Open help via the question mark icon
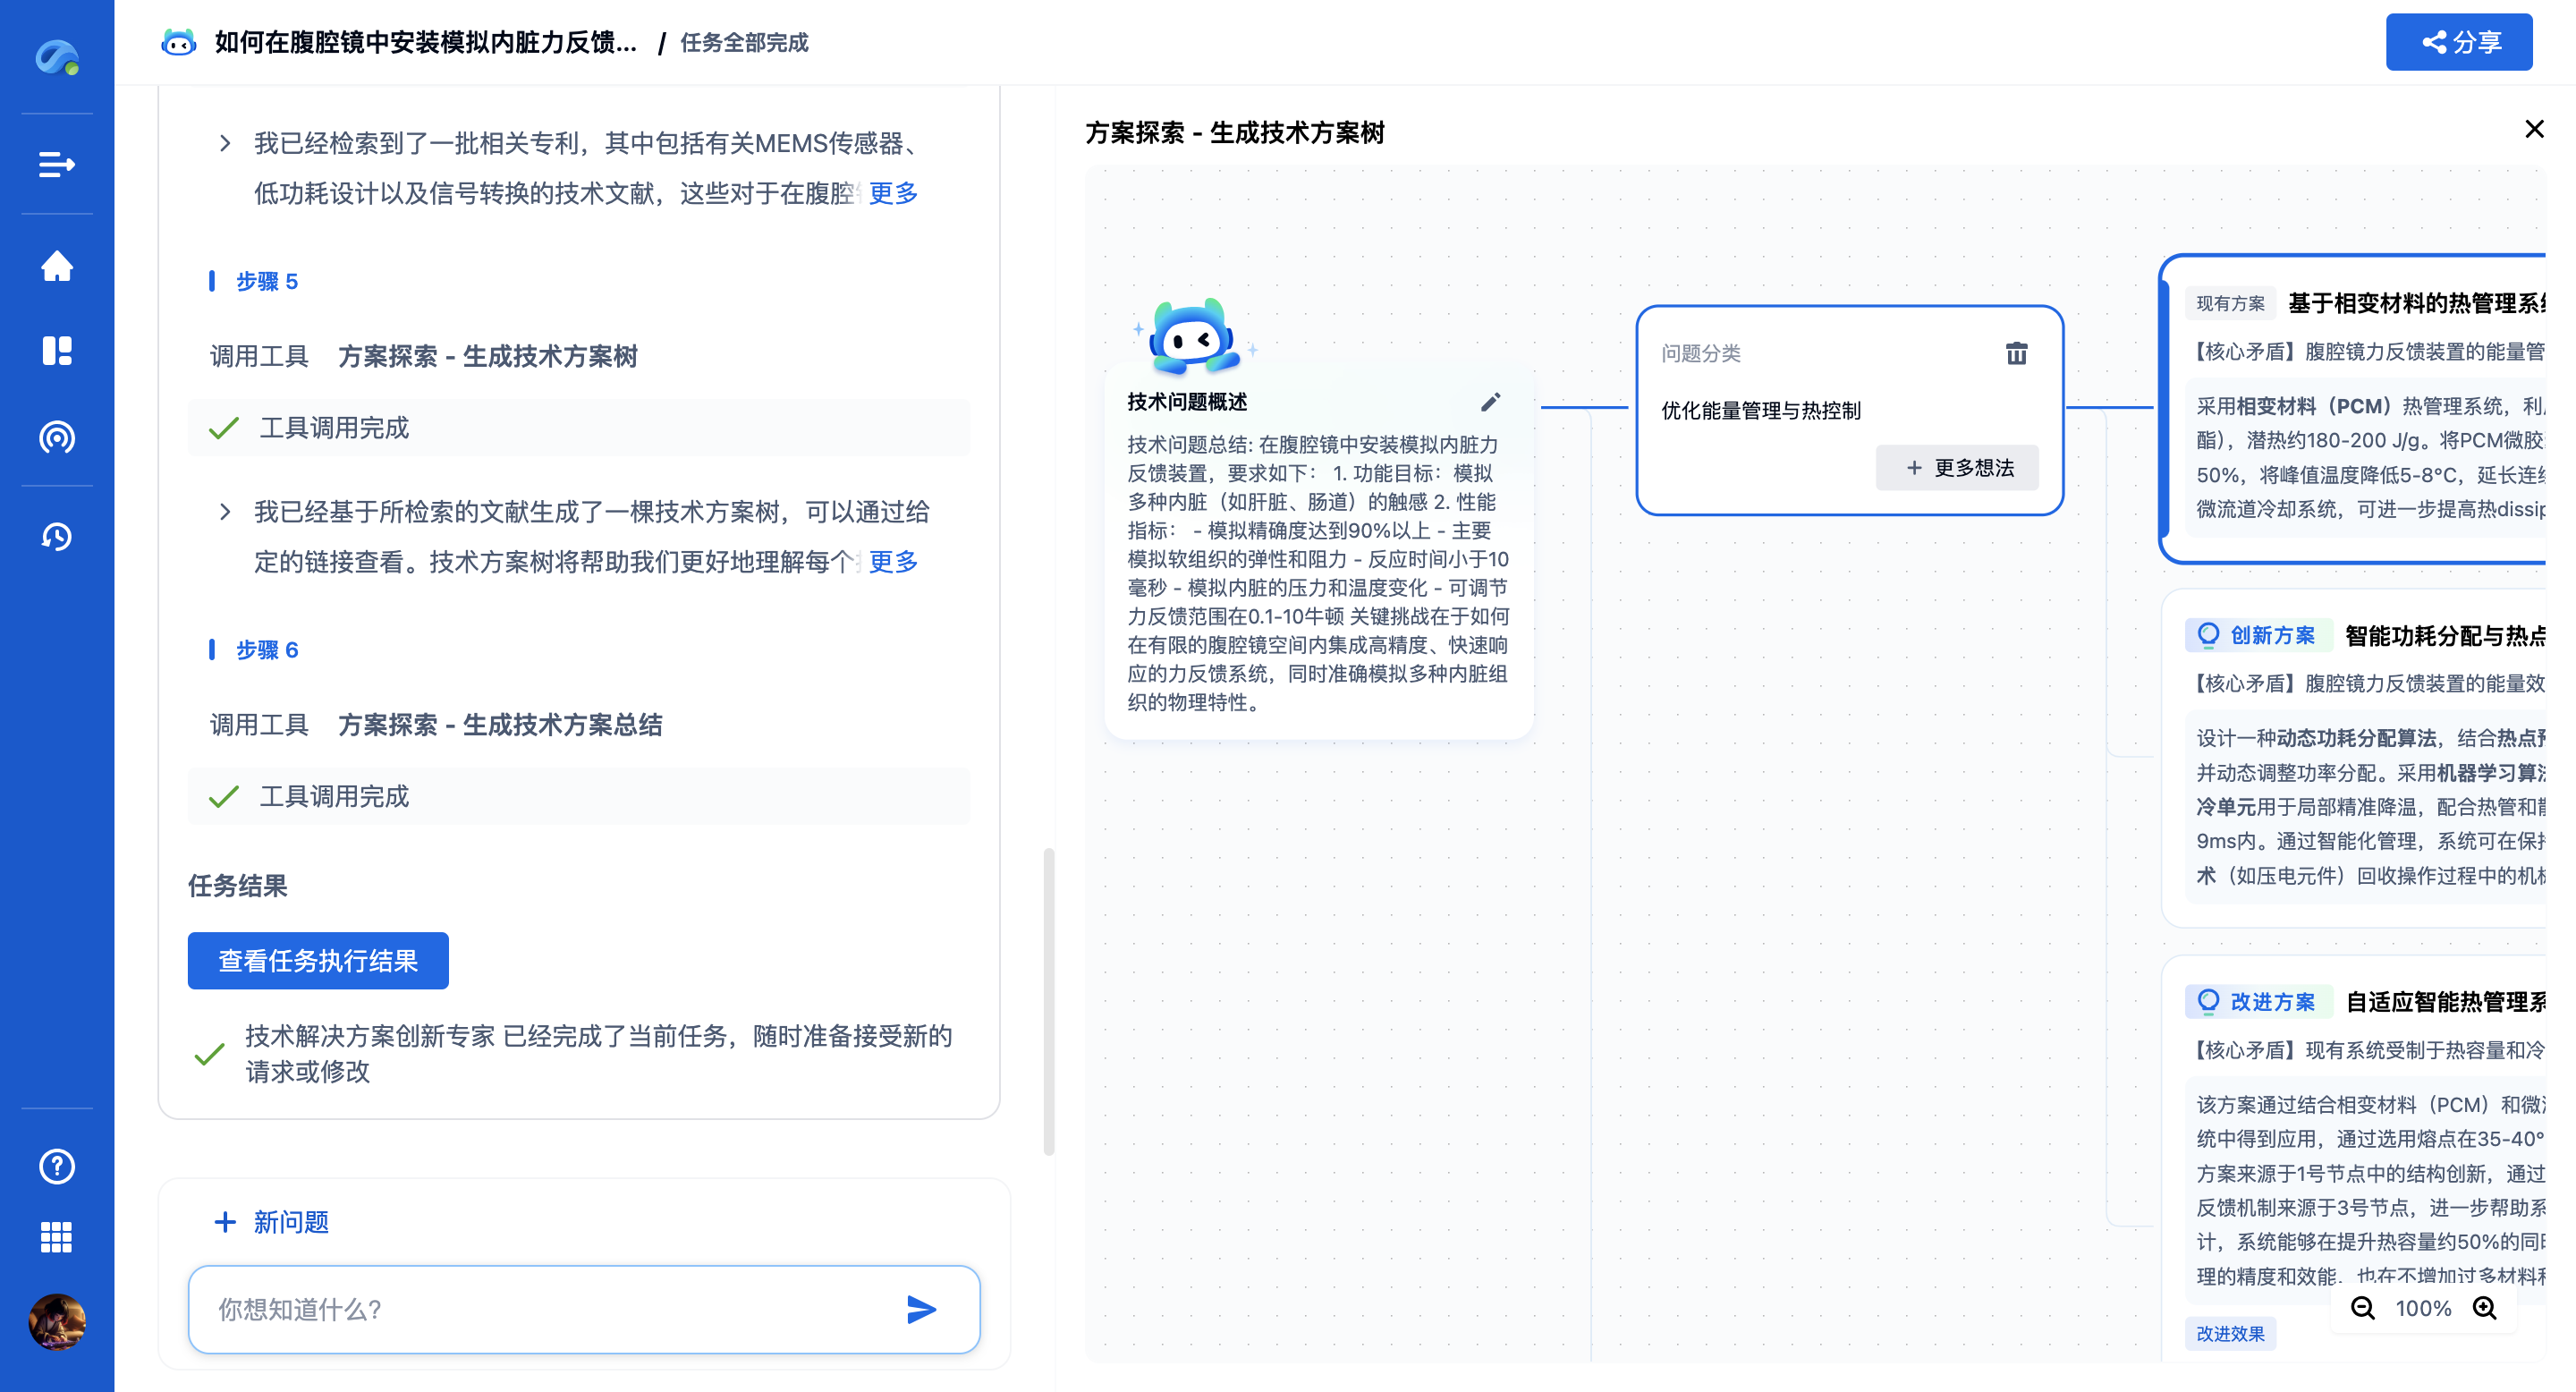Screen dimensions: 2576x1392 [57, 1166]
